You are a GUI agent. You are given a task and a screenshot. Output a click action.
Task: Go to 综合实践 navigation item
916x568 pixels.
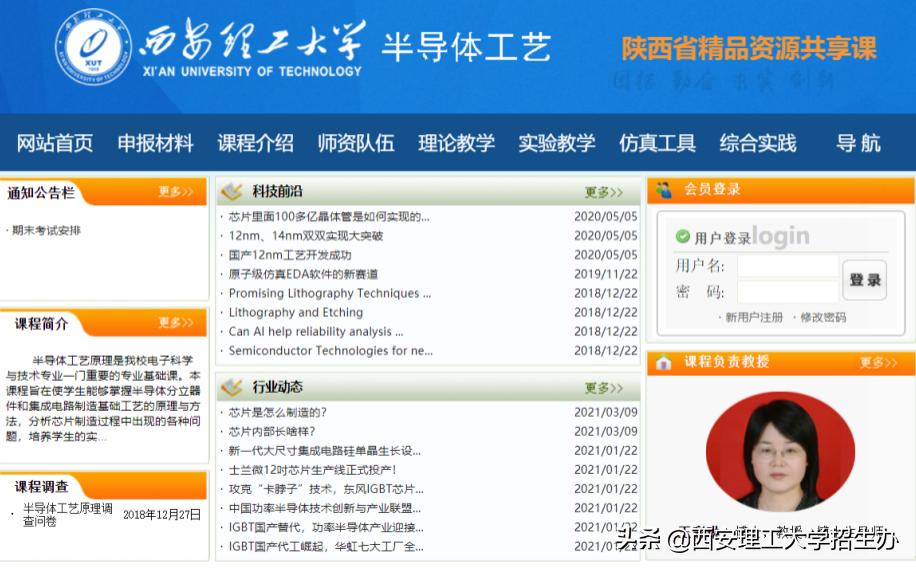(x=758, y=143)
